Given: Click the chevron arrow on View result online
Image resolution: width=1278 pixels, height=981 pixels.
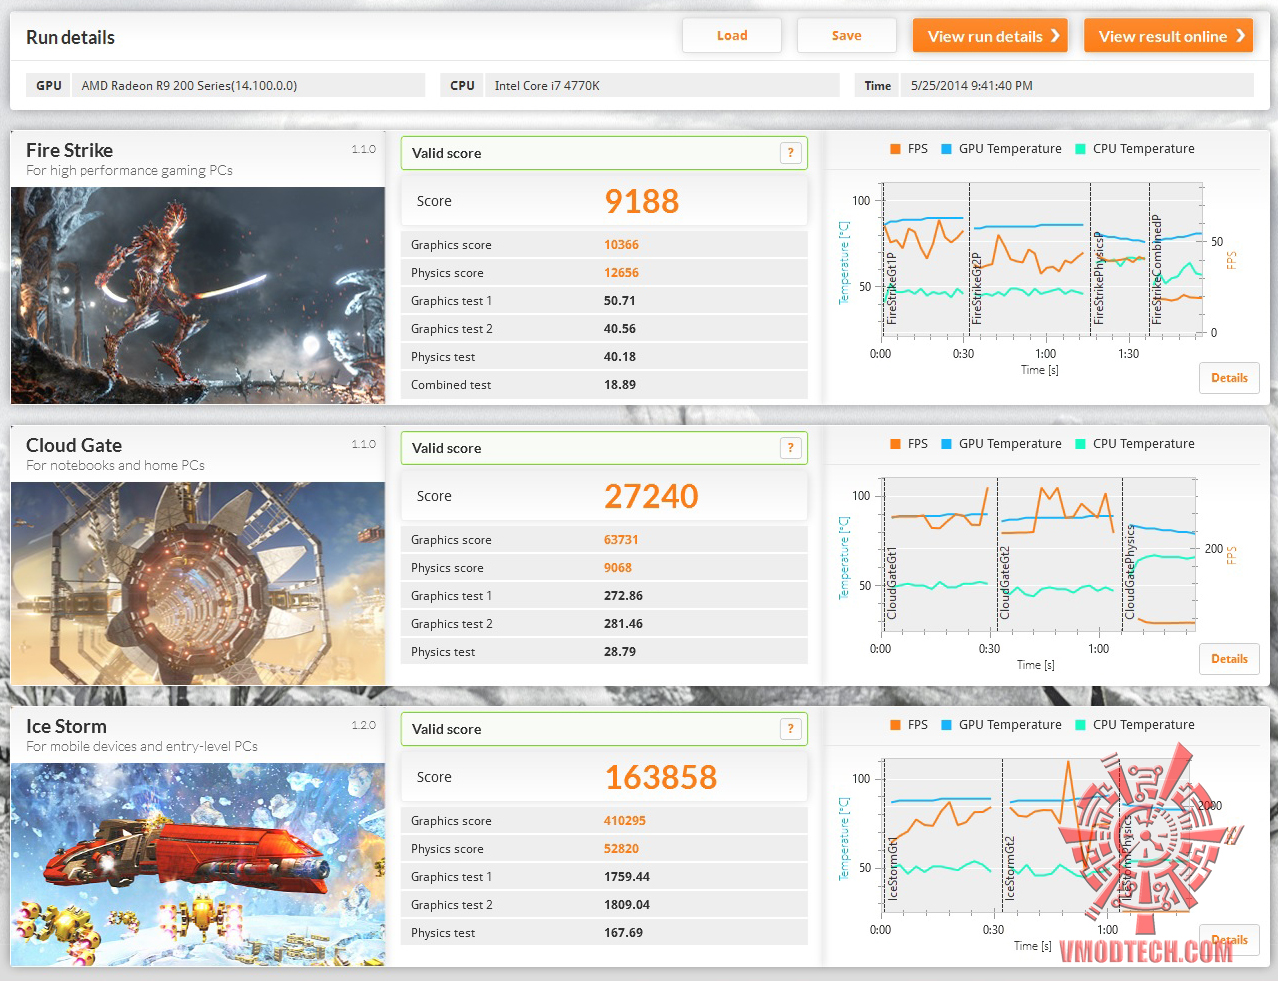Looking at the screenshot, I should (x=1240, y=36).
